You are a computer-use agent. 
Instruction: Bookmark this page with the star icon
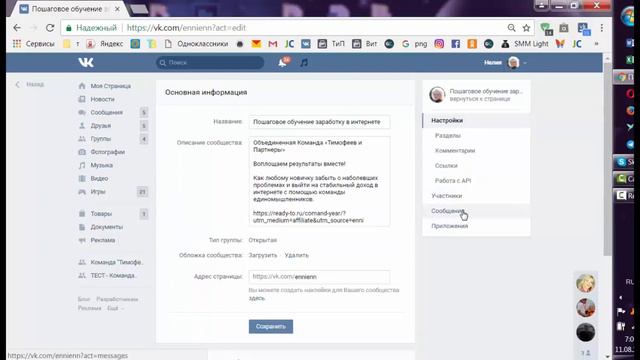[x=527, y=28]
